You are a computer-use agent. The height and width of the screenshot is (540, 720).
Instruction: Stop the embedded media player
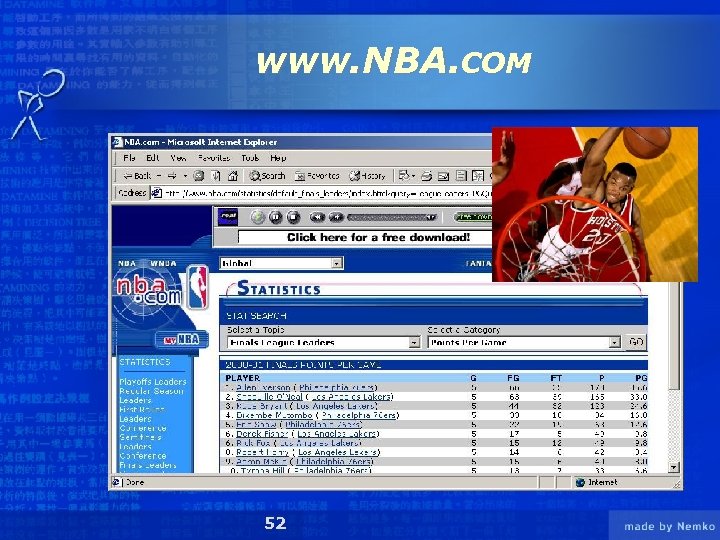coord(293,217)
